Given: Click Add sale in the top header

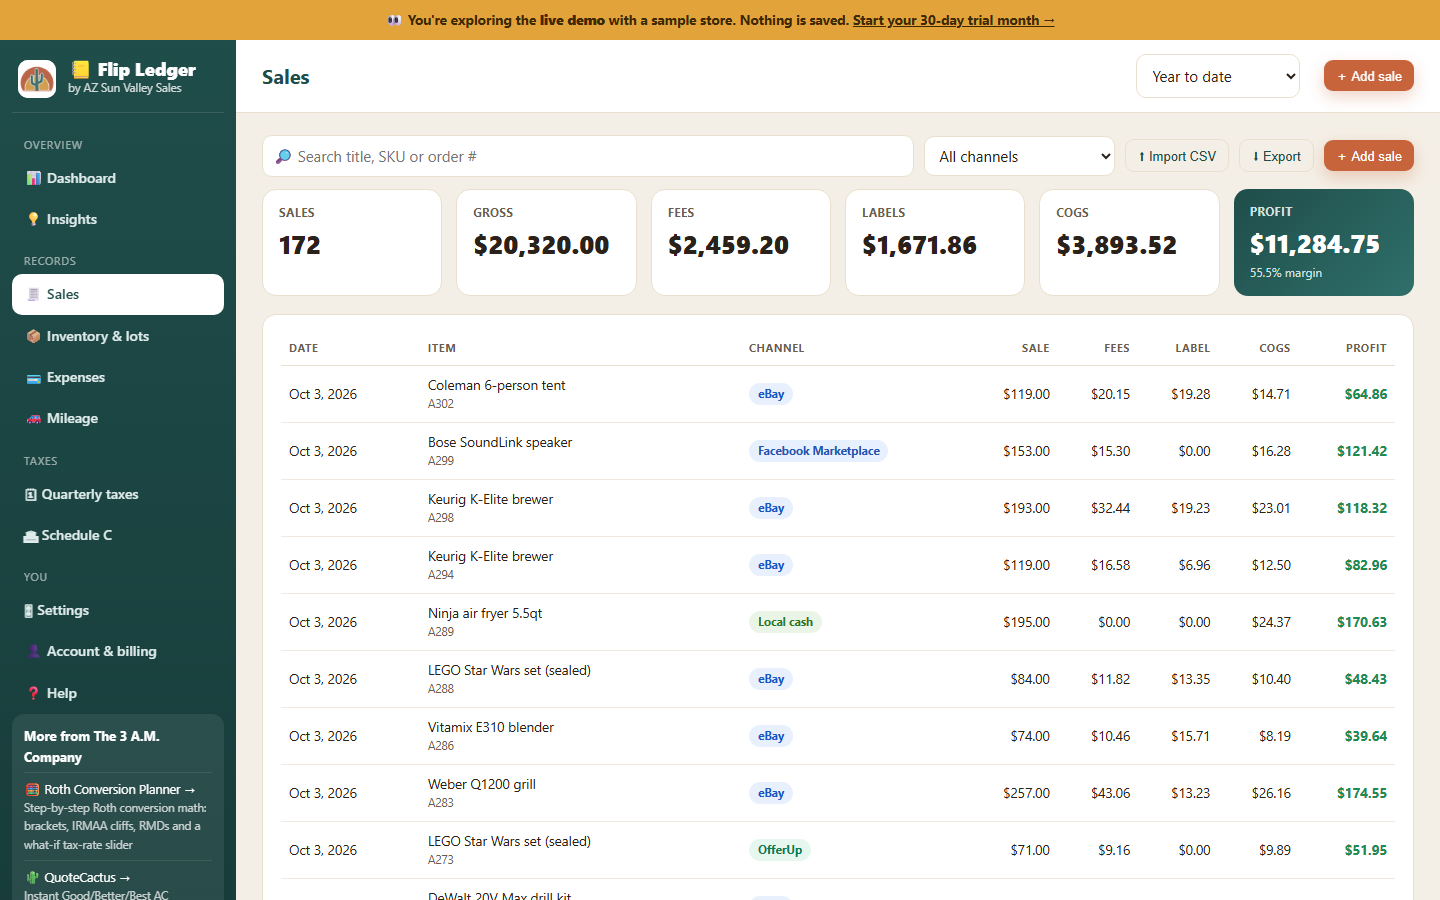Looking at the screenshot, I should click(x=1369, y=76).
